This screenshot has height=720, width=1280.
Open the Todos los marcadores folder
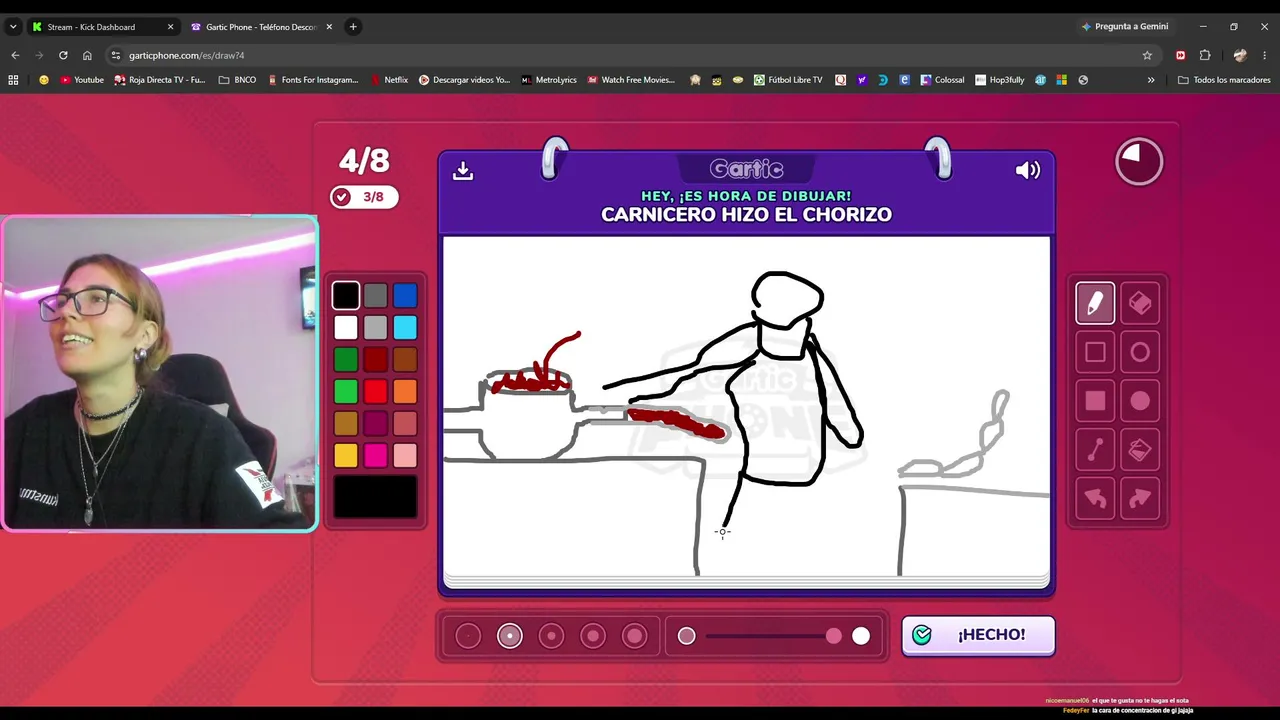(x=1224, y=80)
